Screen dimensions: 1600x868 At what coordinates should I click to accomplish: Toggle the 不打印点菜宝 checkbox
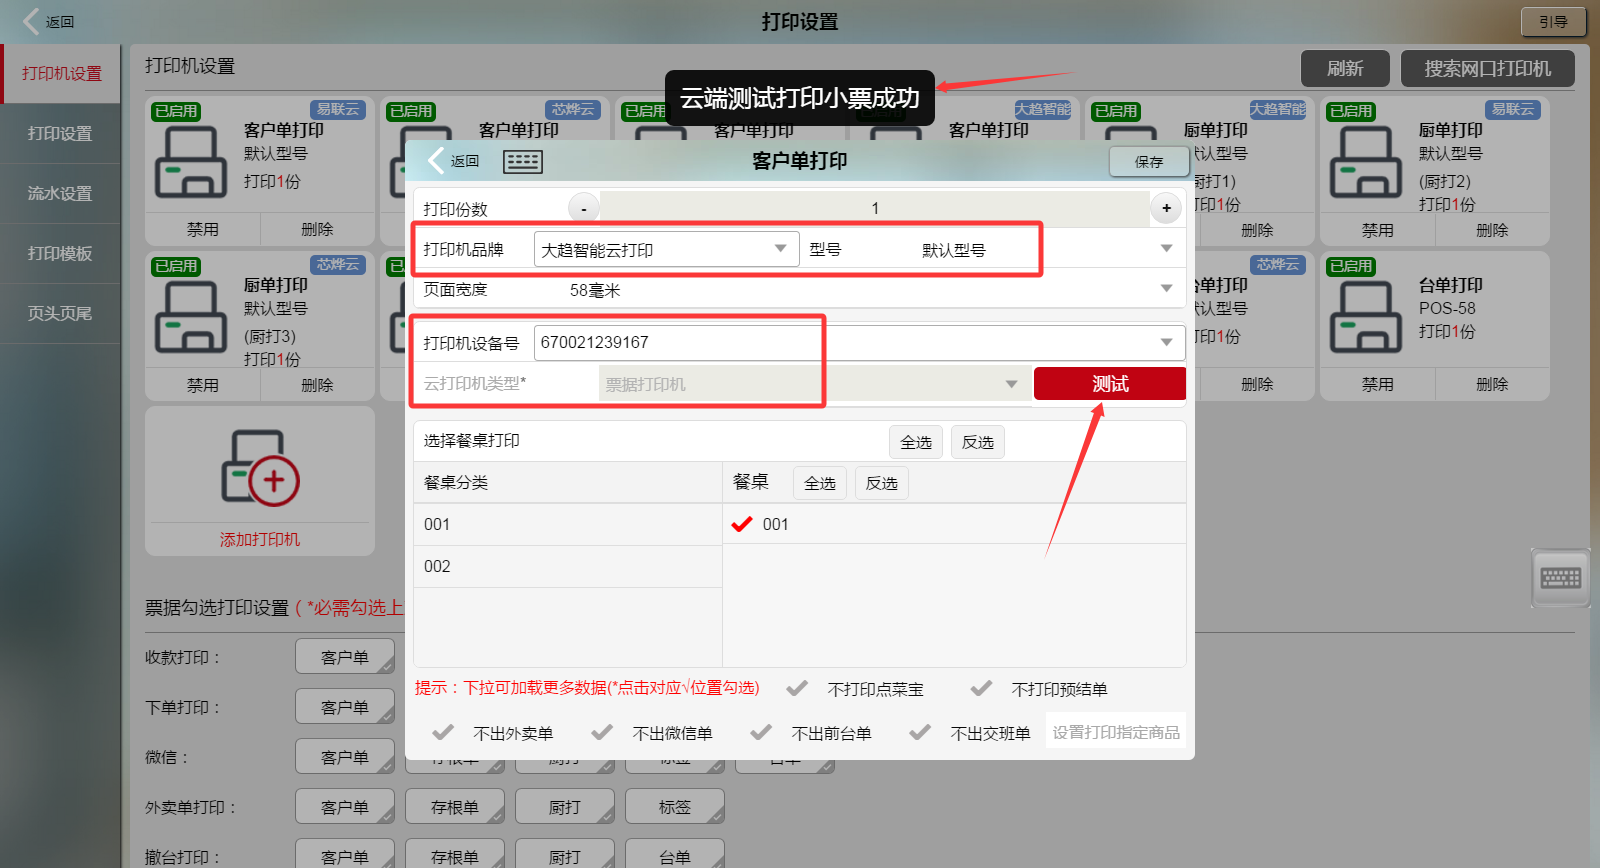797,688
